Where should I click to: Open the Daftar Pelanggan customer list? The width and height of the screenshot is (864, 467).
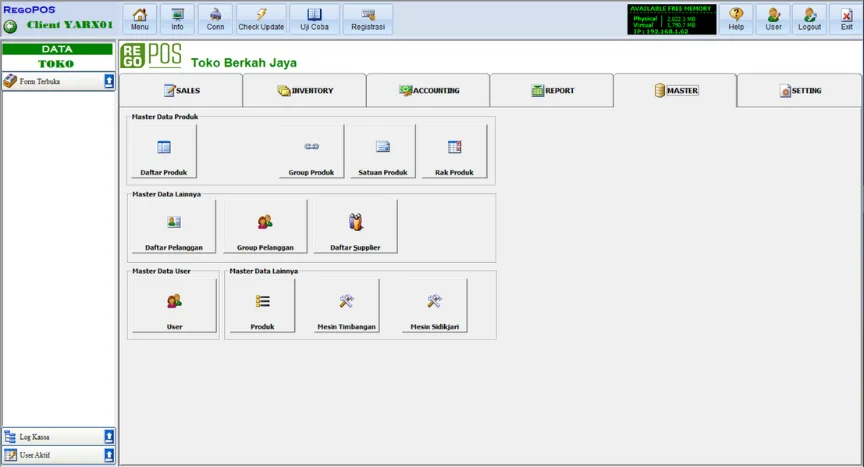click(x=173, y=227)
